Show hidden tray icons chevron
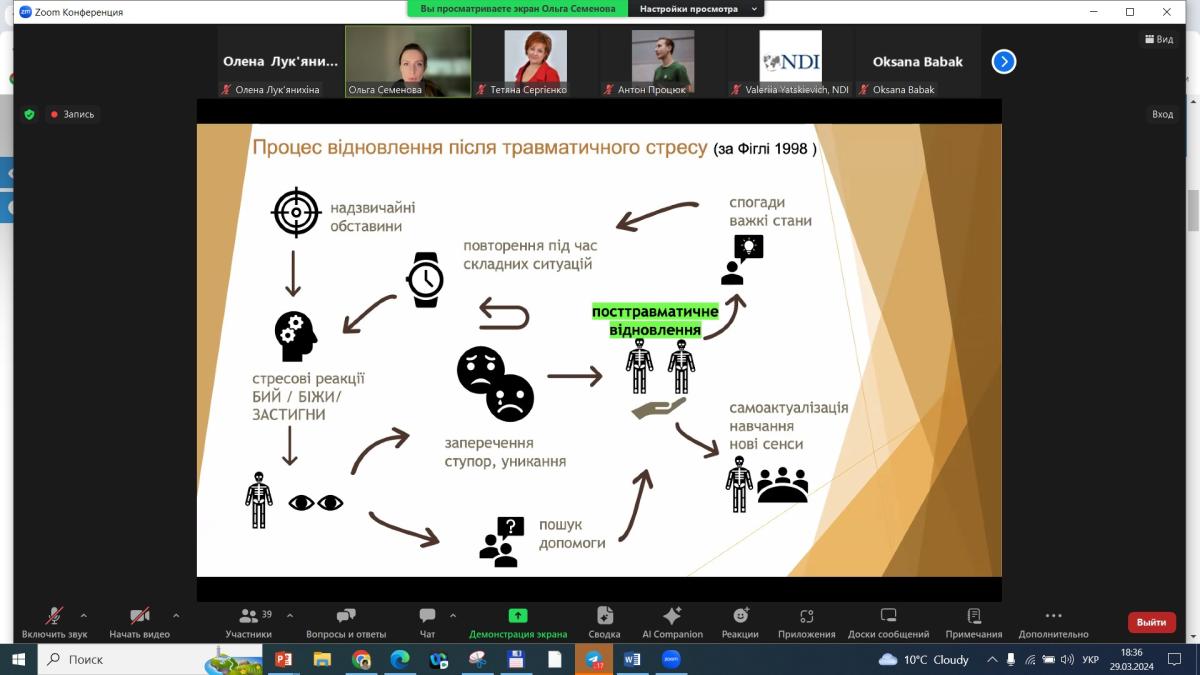1200x675 pixels. 992,659
